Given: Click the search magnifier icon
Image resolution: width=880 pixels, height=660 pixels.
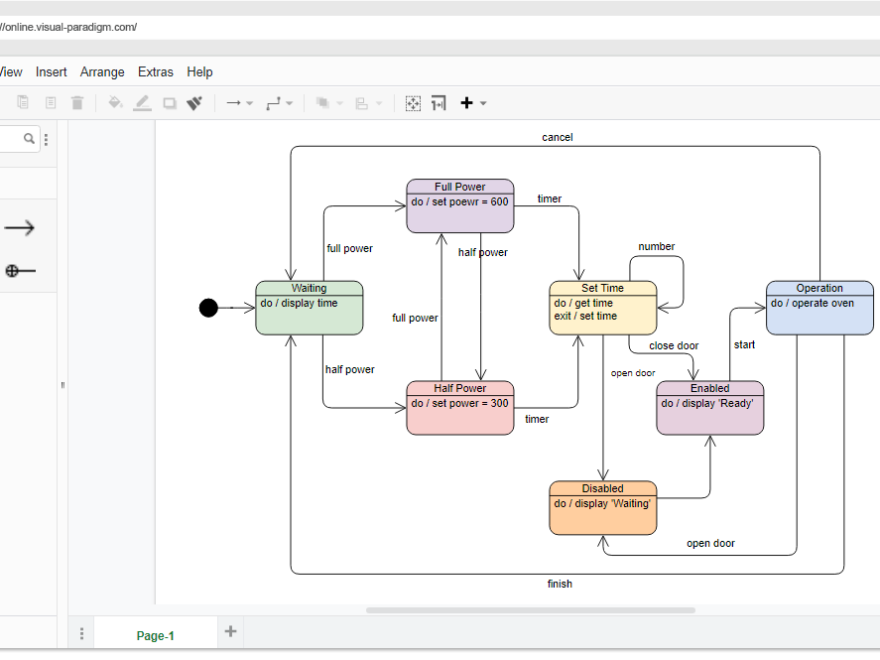Looking at the screenshot, I should (x=28, y=138).
